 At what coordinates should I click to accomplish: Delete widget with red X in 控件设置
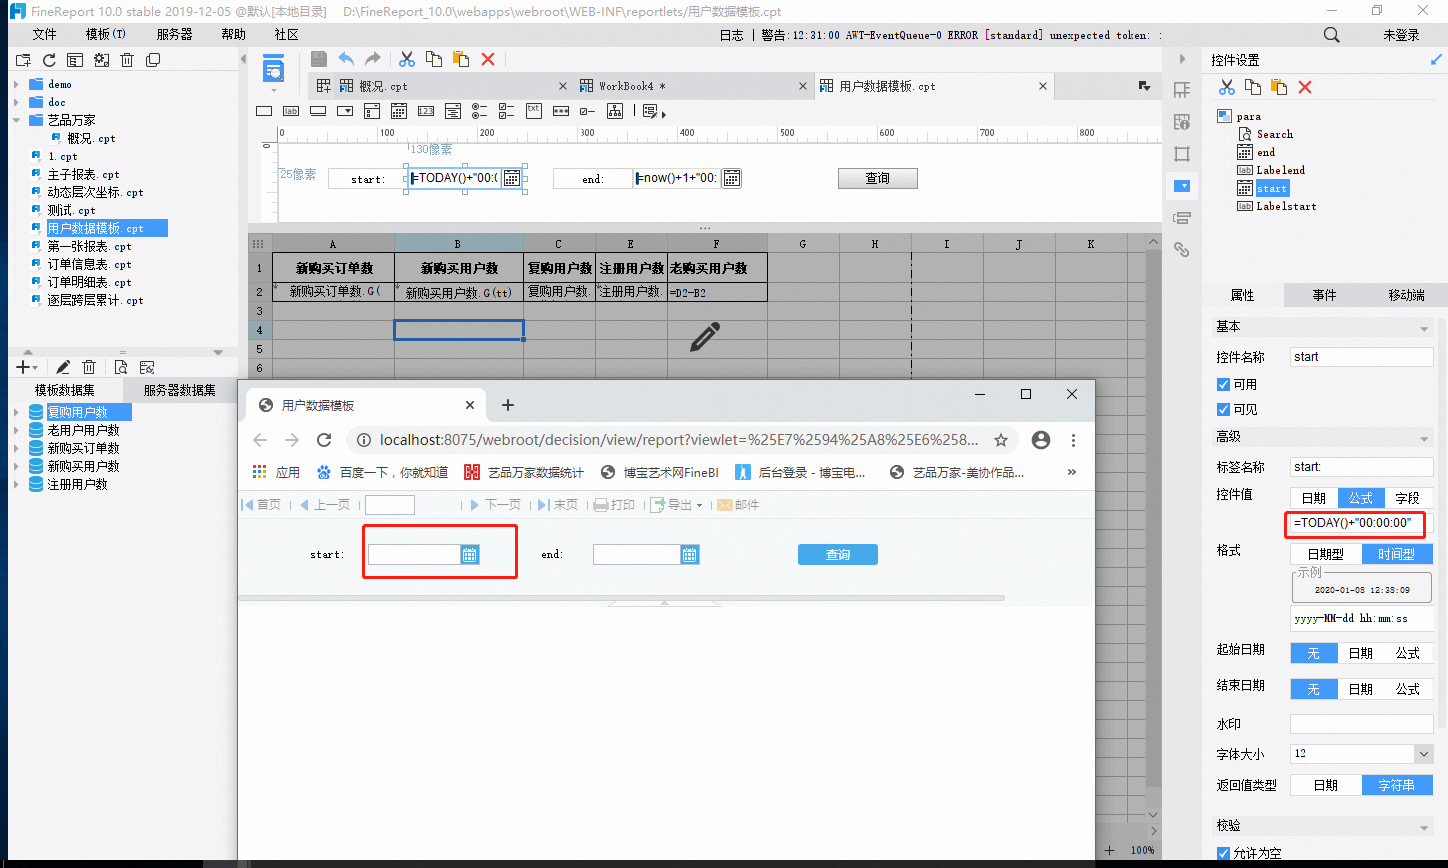click(x=1305, y=87)
